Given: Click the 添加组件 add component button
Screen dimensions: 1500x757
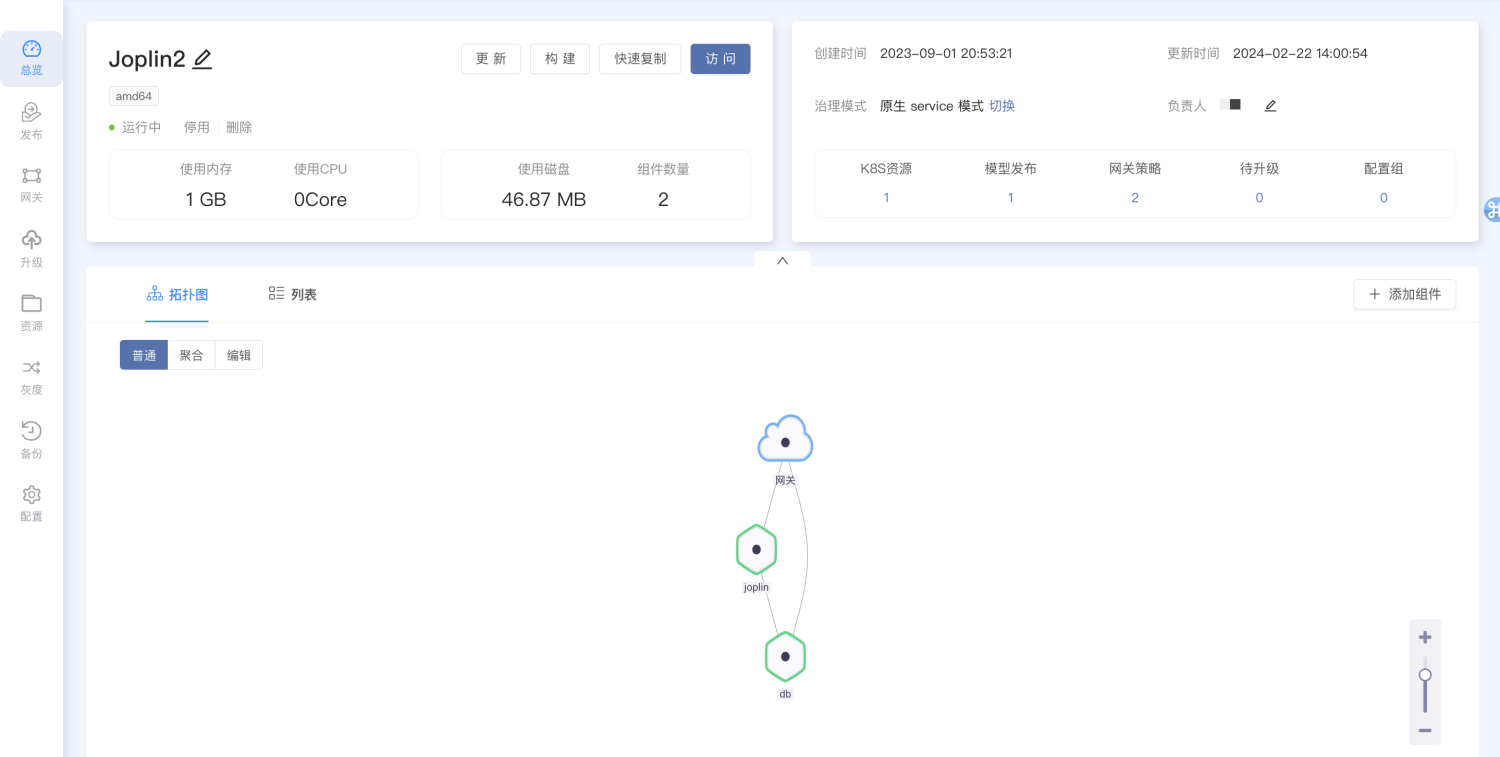Looking at the screenshot, I should point(1404,294).
